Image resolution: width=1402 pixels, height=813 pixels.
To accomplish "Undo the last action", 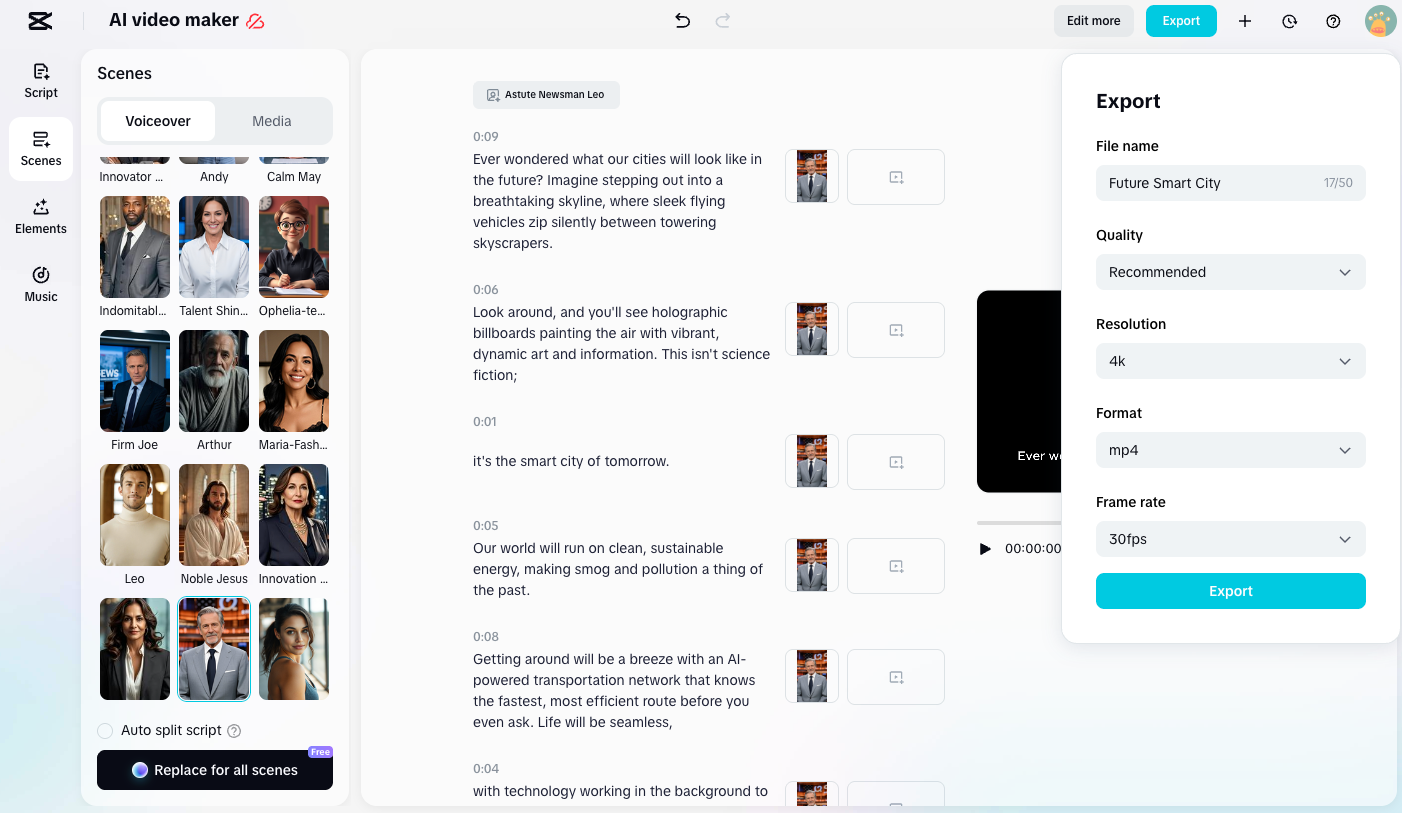I will tap(683, 20).
